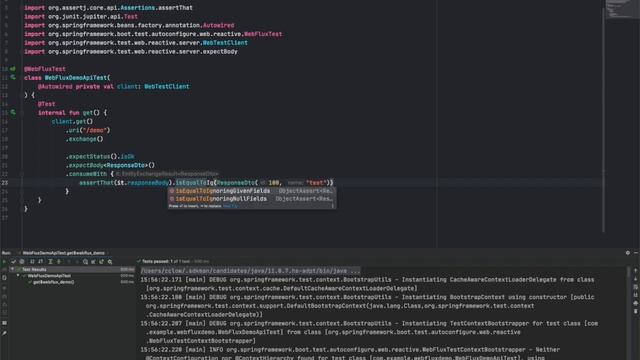This screenshot has width=640, height=360.
Task: Collapse all test results nodes
Action: 59,262
